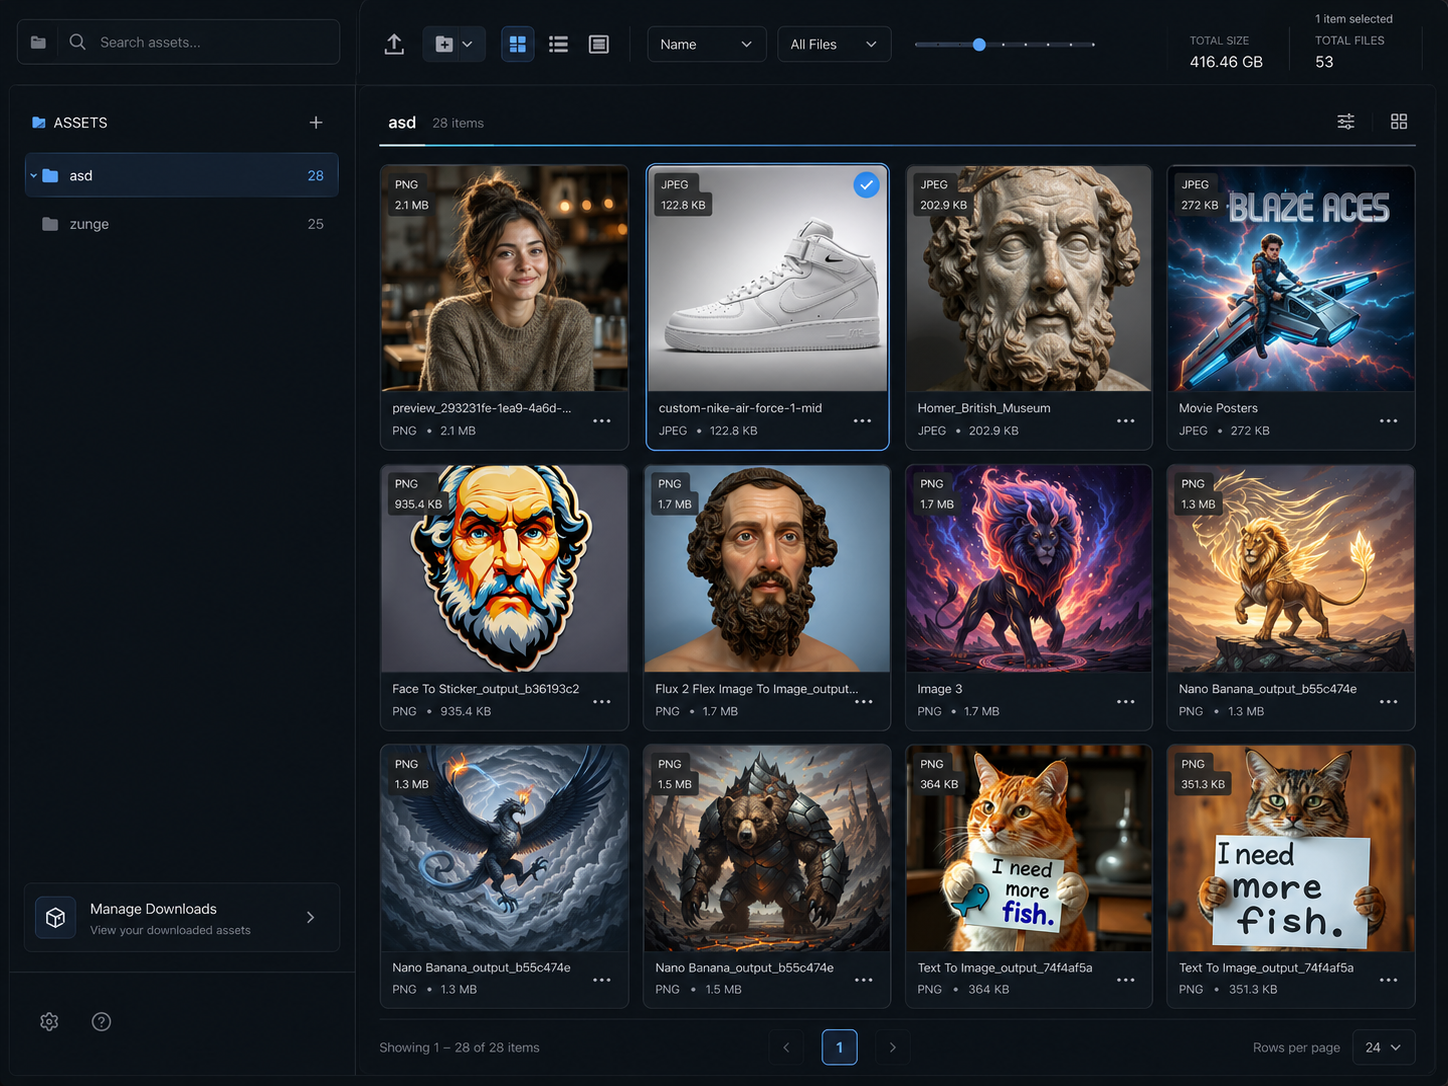Open more options for 351.3 KB cat image

(1388, 980)
